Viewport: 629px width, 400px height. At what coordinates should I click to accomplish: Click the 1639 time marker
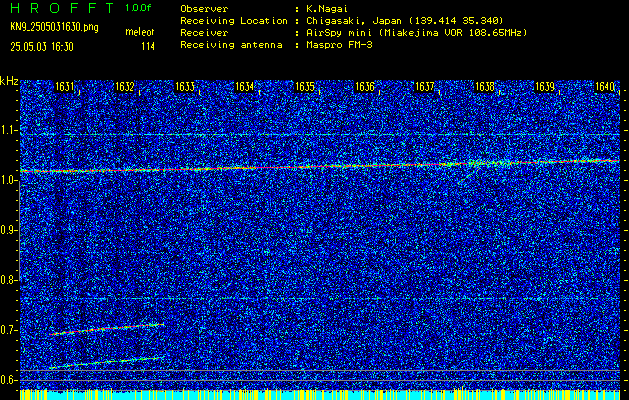coord(545,87)
